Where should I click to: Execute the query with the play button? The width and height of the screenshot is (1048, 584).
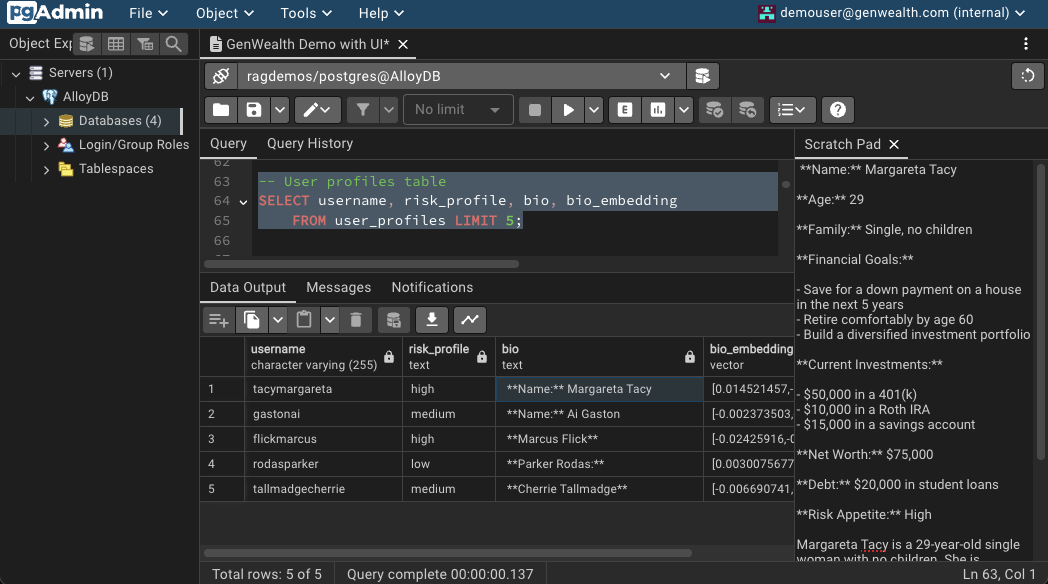(x=568, y=110)
